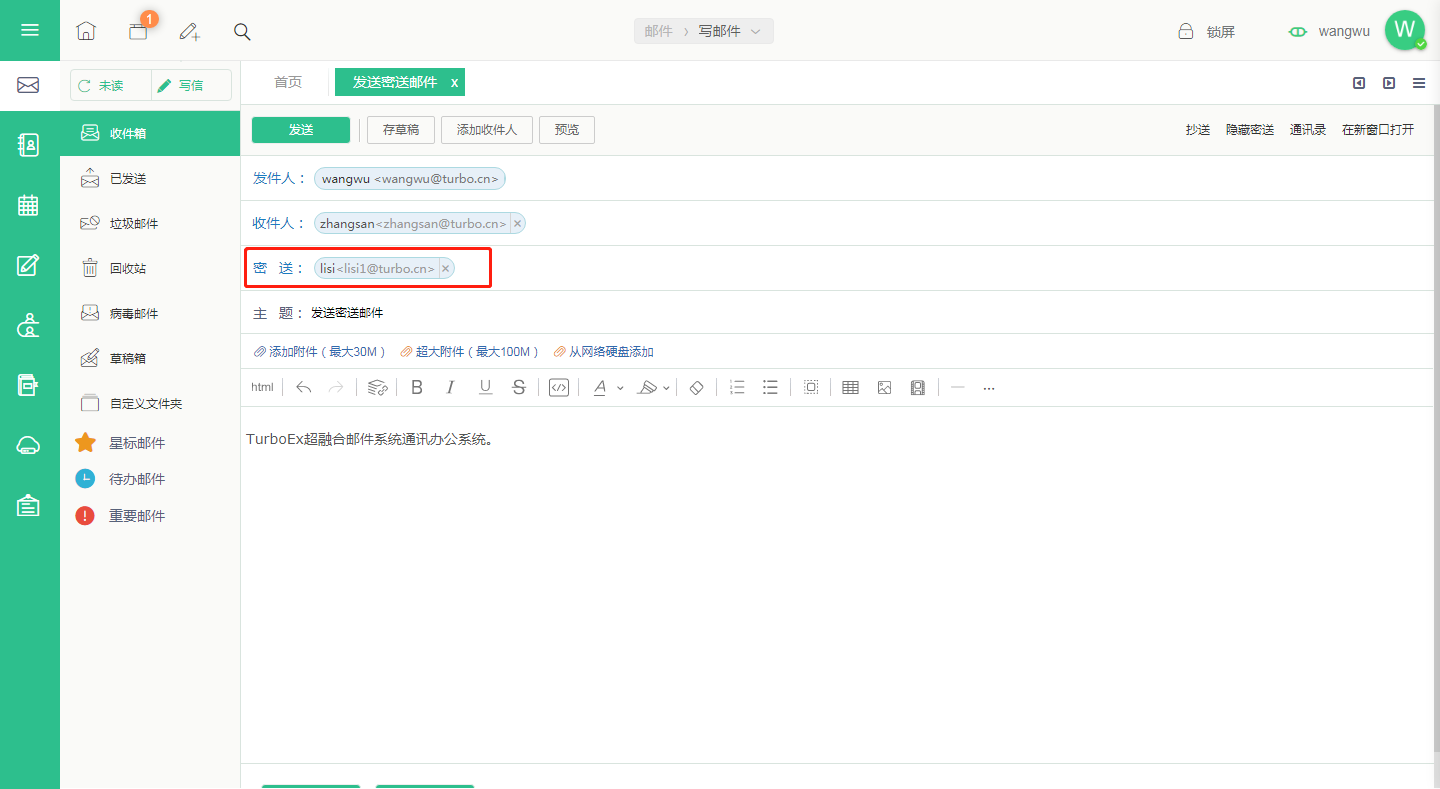Screen dimensions: 1440x789
Task: Open the contacts group sidebar icon
Action: tap(29, 325)
